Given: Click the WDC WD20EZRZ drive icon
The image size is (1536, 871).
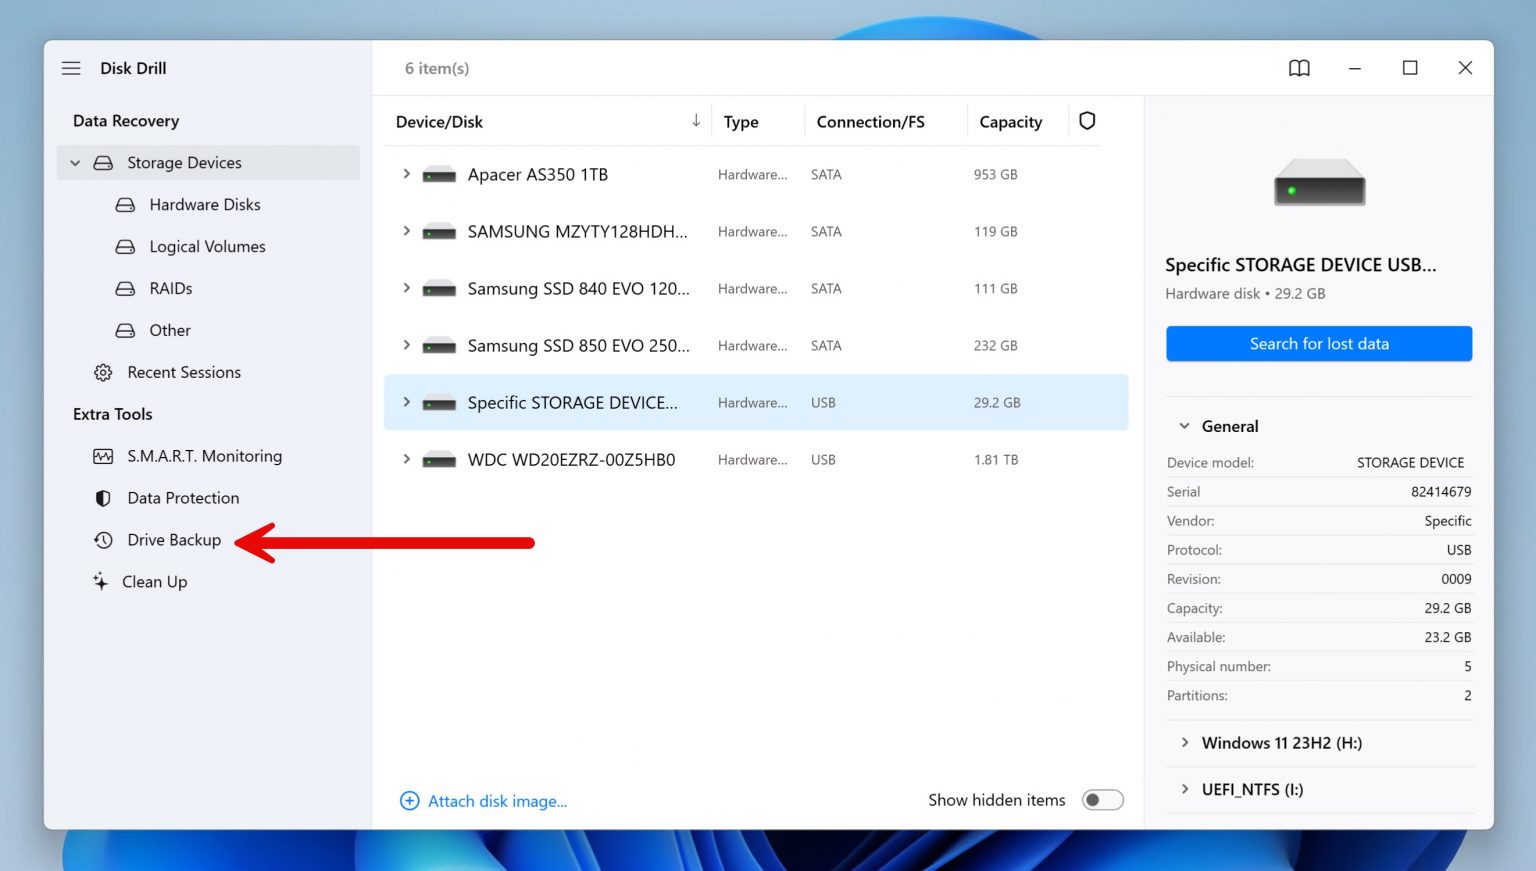Looking at the screenshot, I should [x=439, y=460].
